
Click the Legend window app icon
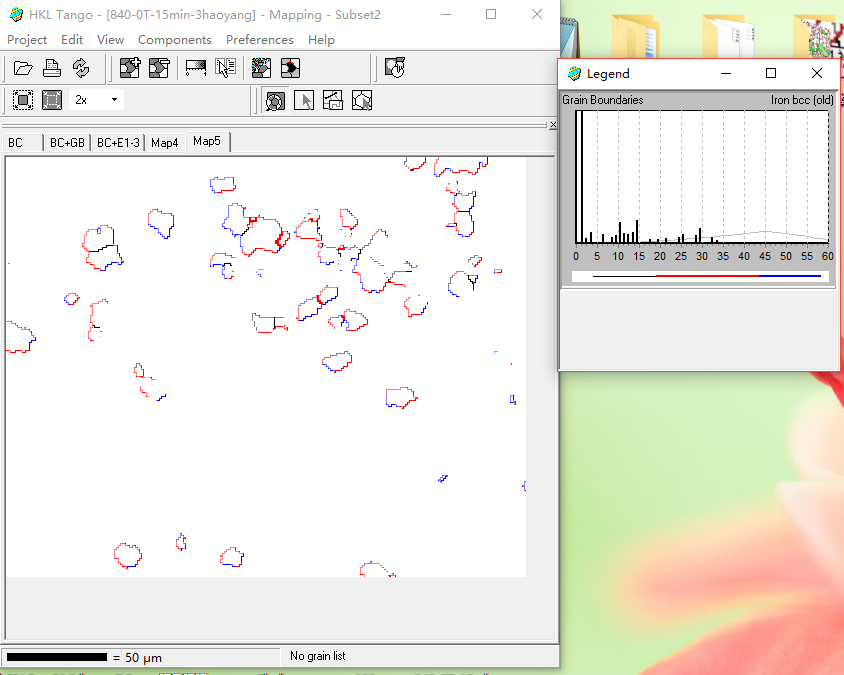tap(574, 74)
